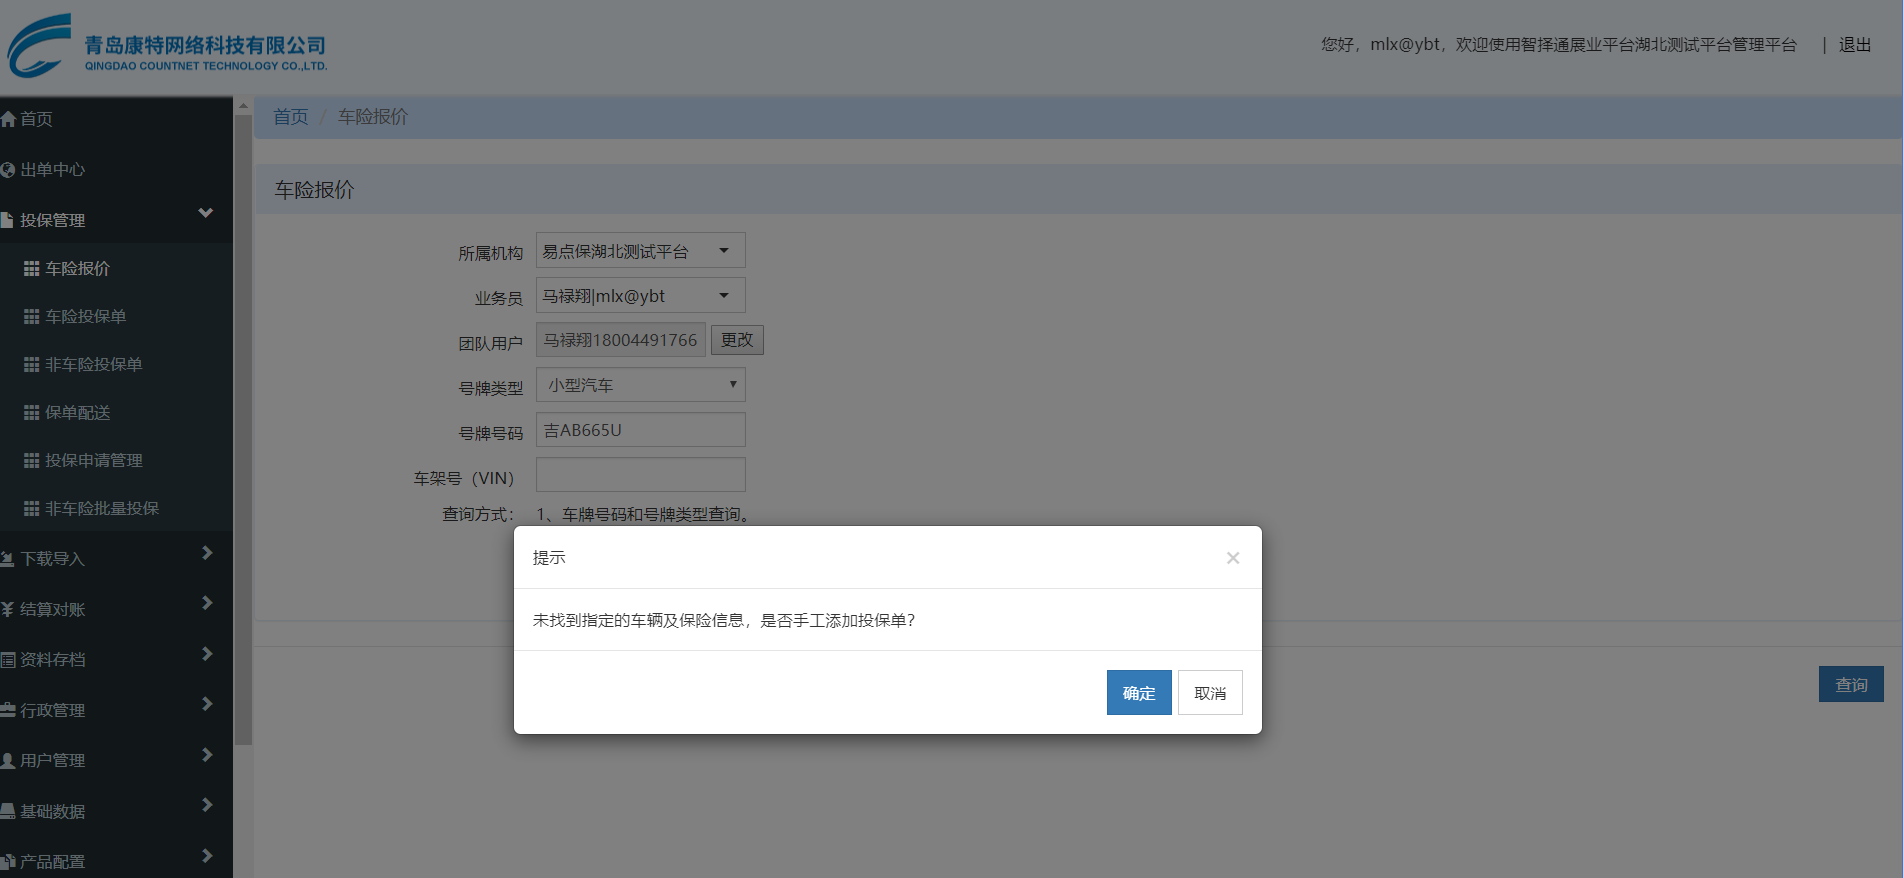Click the file icon beside 投保管理
Viewport: 1903px width, 878px height.
coord(7,220)
